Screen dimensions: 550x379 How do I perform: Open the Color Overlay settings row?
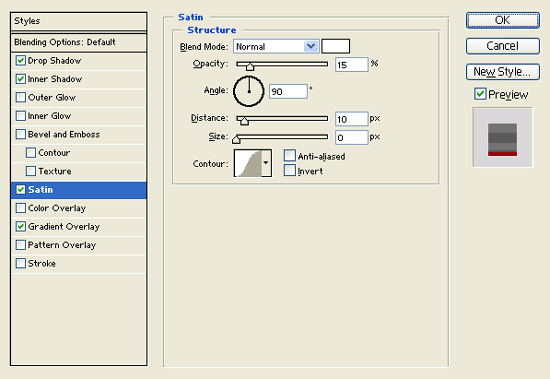[79, 208]
